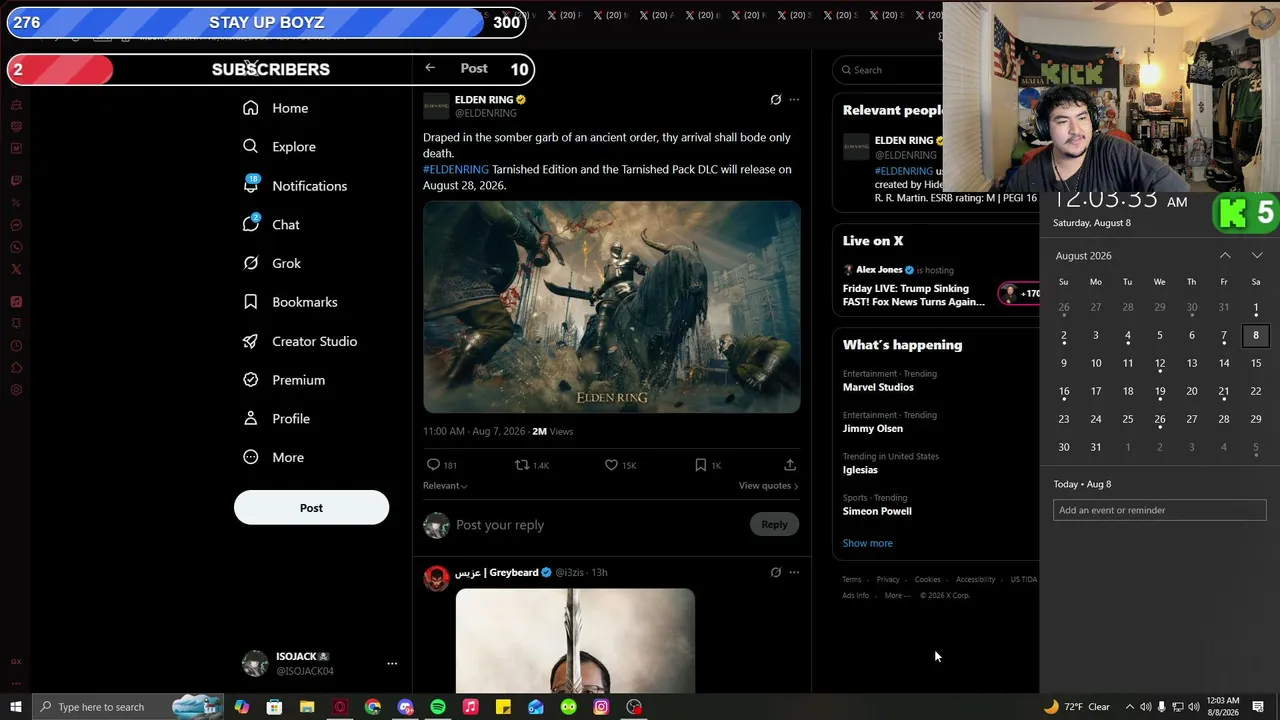Open the Windows notification center icon
Viewport: 1280px width, 720px height.
[1258, 707]
